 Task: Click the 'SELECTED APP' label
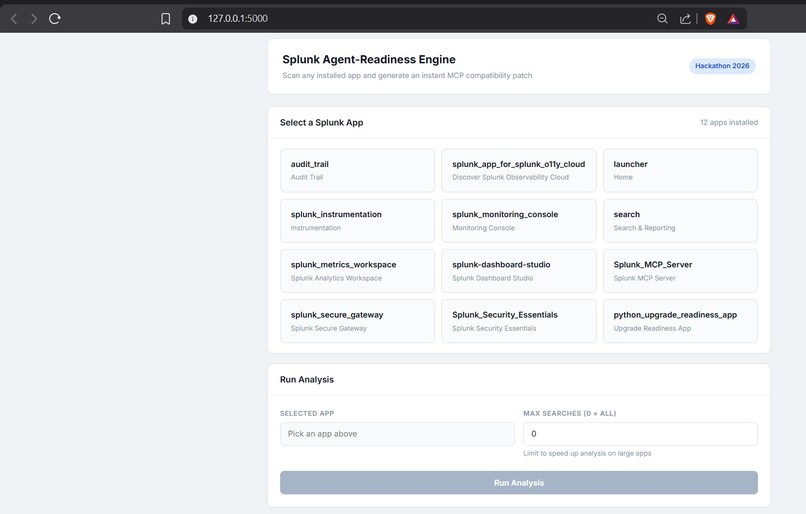tap(307, 413)
